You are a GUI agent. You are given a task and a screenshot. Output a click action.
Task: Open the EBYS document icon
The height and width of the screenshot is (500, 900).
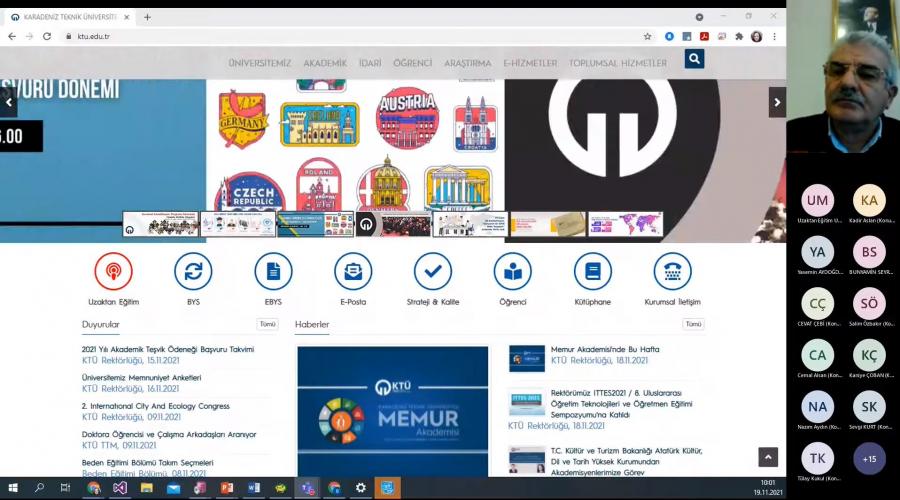click(273, 271)
